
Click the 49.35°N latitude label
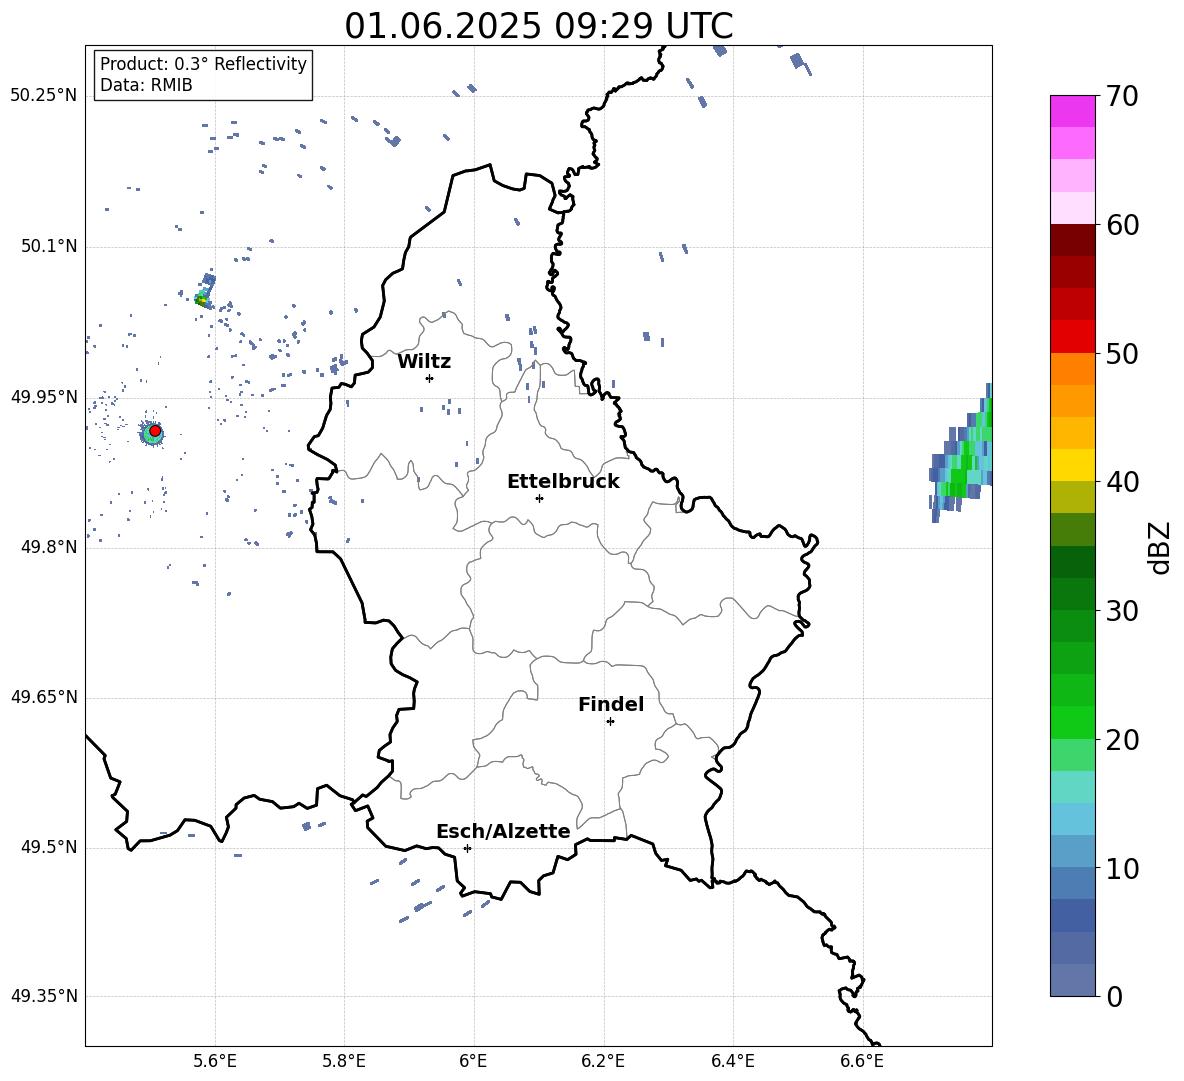[44, 996]
